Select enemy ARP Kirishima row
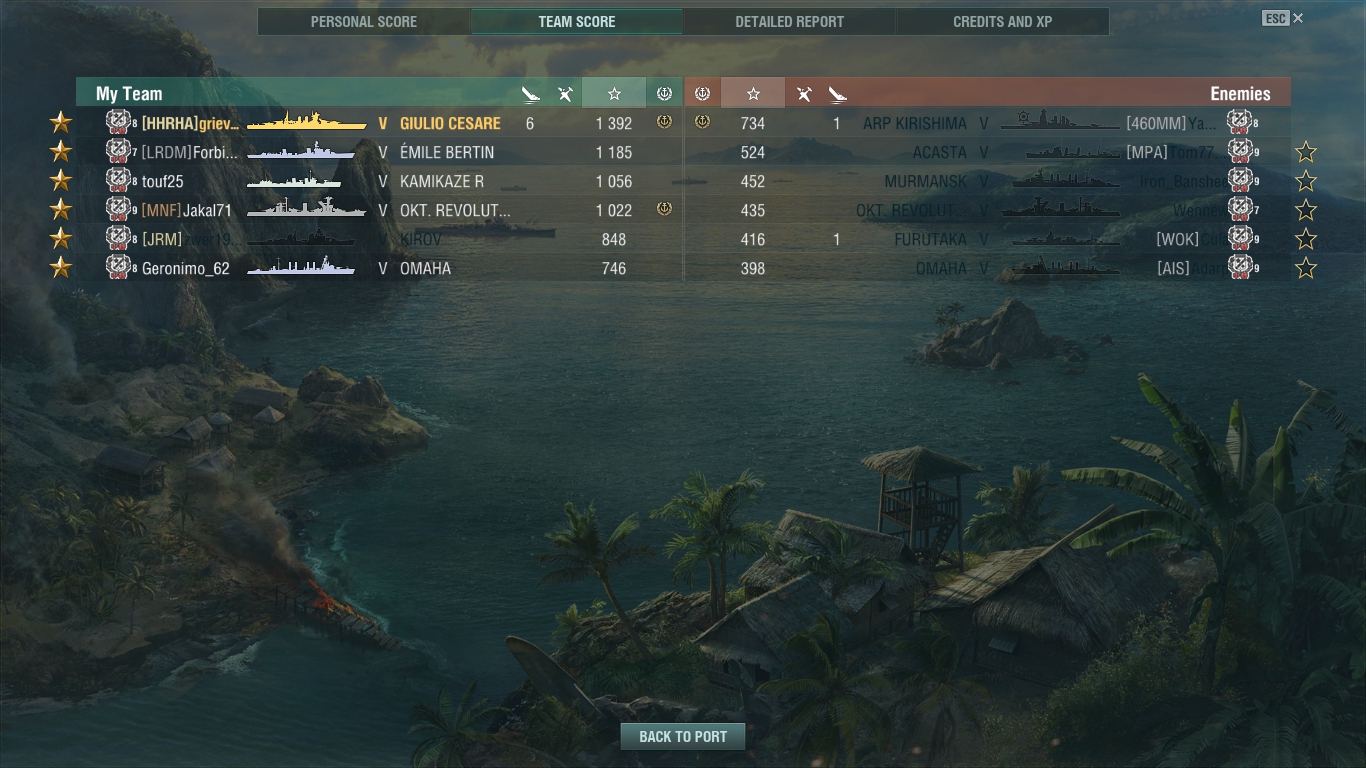 click(987, 123)
